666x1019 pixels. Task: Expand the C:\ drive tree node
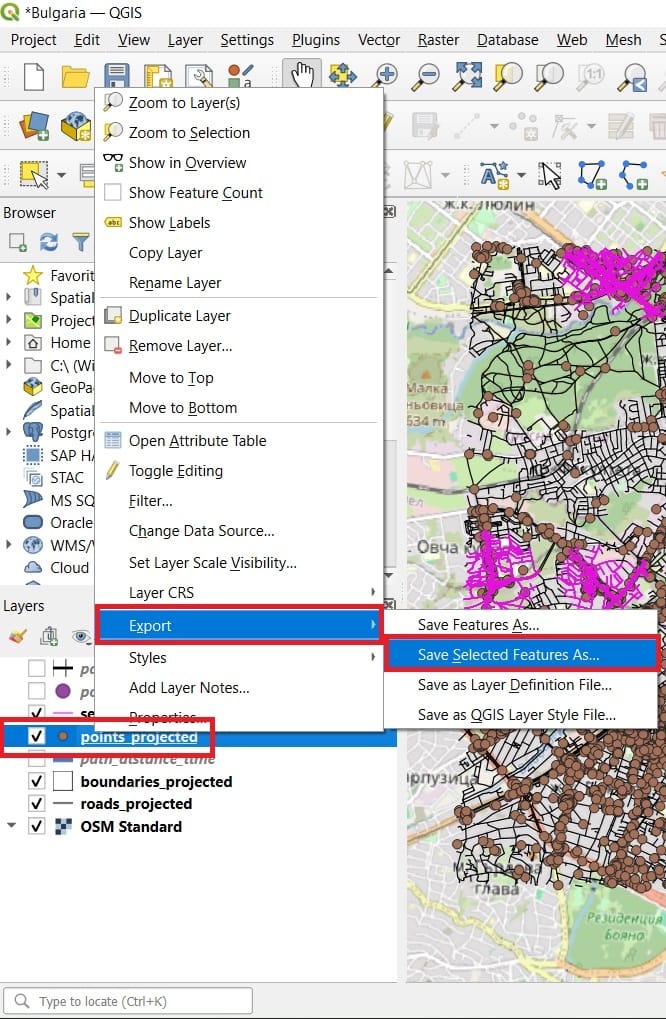tap(8, 365)
